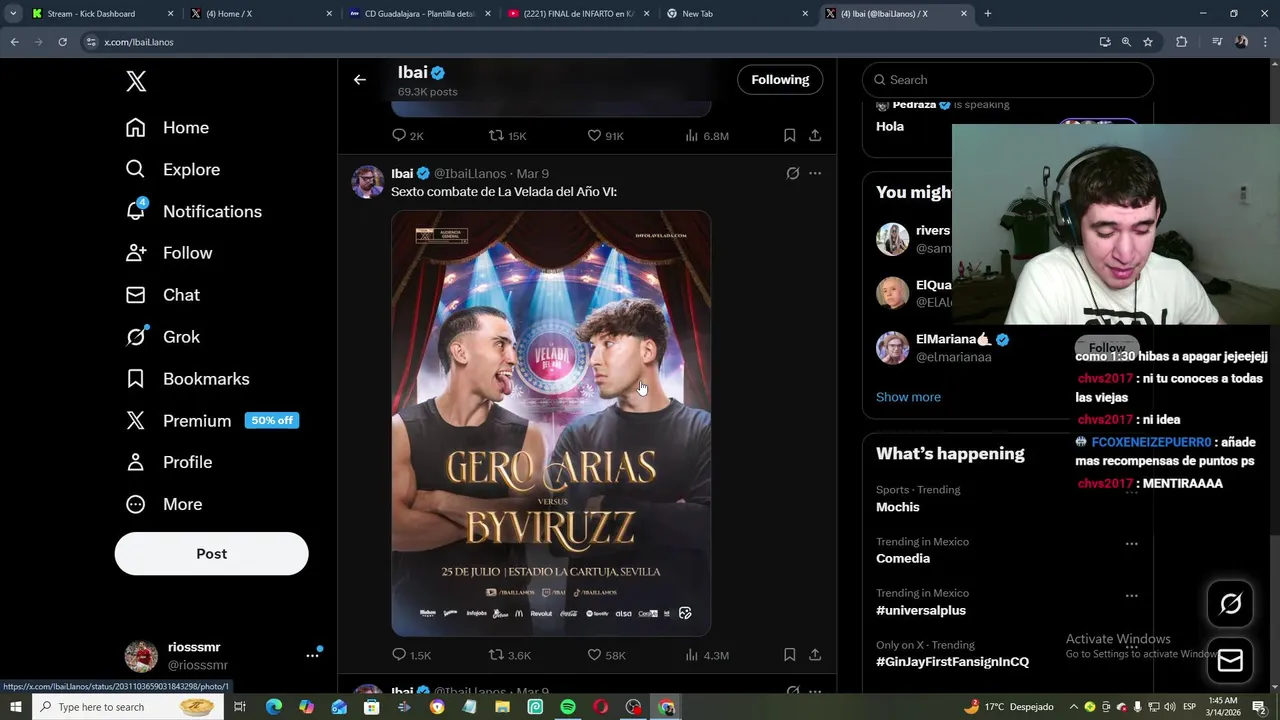Reply to the Sexto combate post (1.5K)

coord(411,655)
